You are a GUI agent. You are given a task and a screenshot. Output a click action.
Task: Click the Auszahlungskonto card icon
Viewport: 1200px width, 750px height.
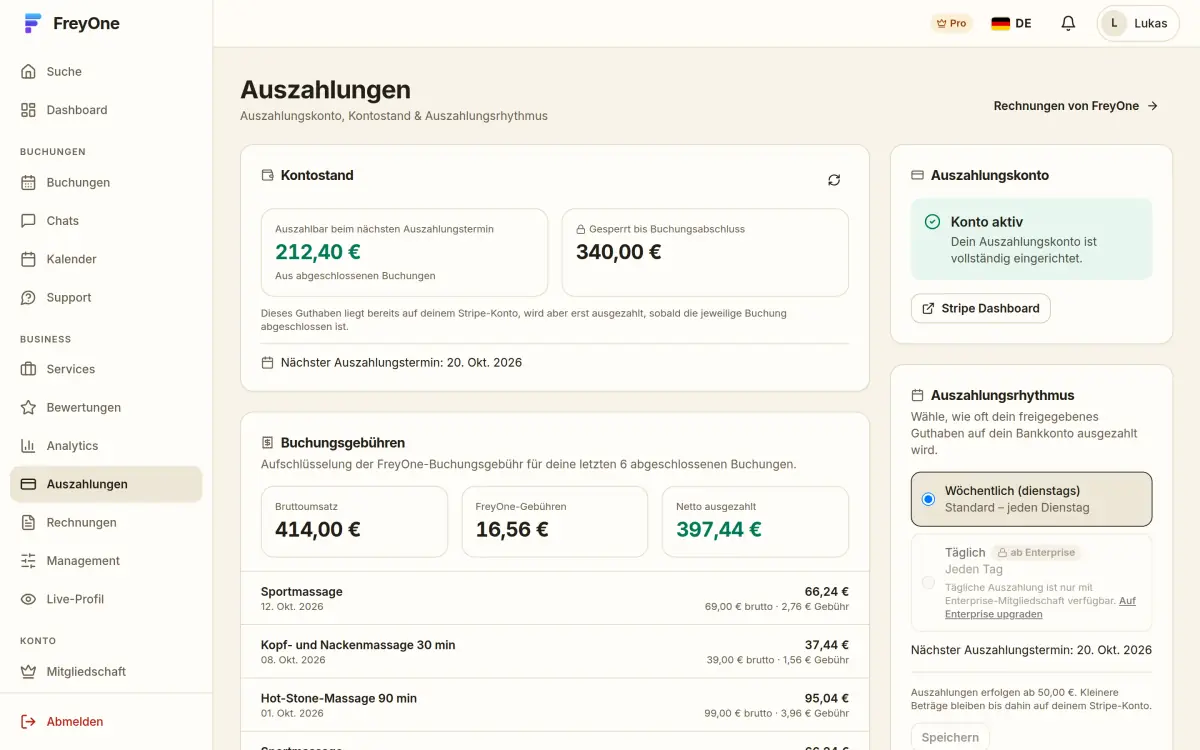click(917, 175)
